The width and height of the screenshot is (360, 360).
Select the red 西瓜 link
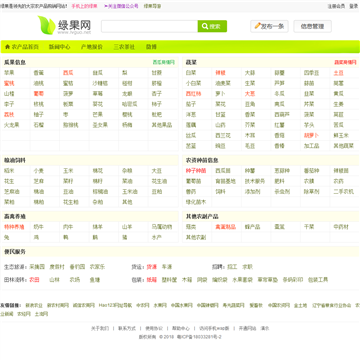coord(68,73)
